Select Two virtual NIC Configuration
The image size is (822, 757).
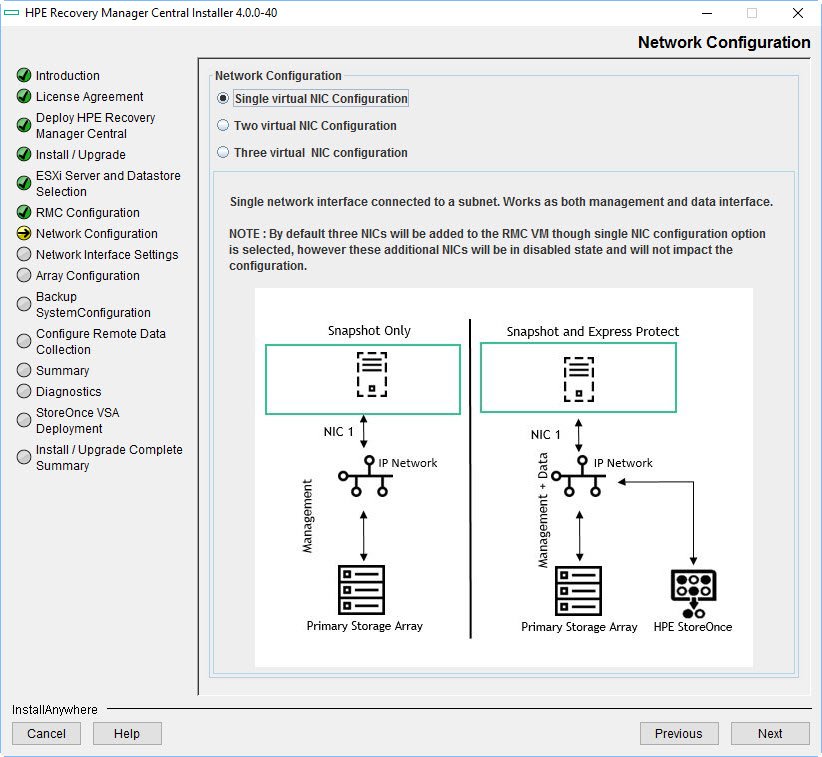[x=222, y=125]
